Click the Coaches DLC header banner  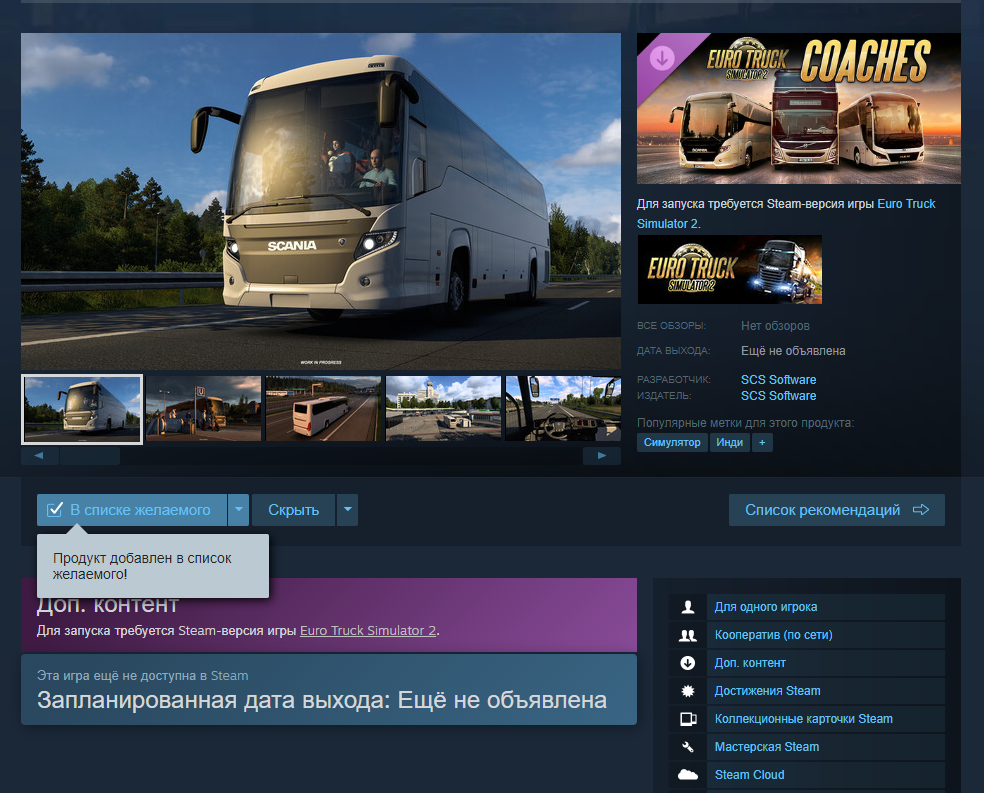798,108
